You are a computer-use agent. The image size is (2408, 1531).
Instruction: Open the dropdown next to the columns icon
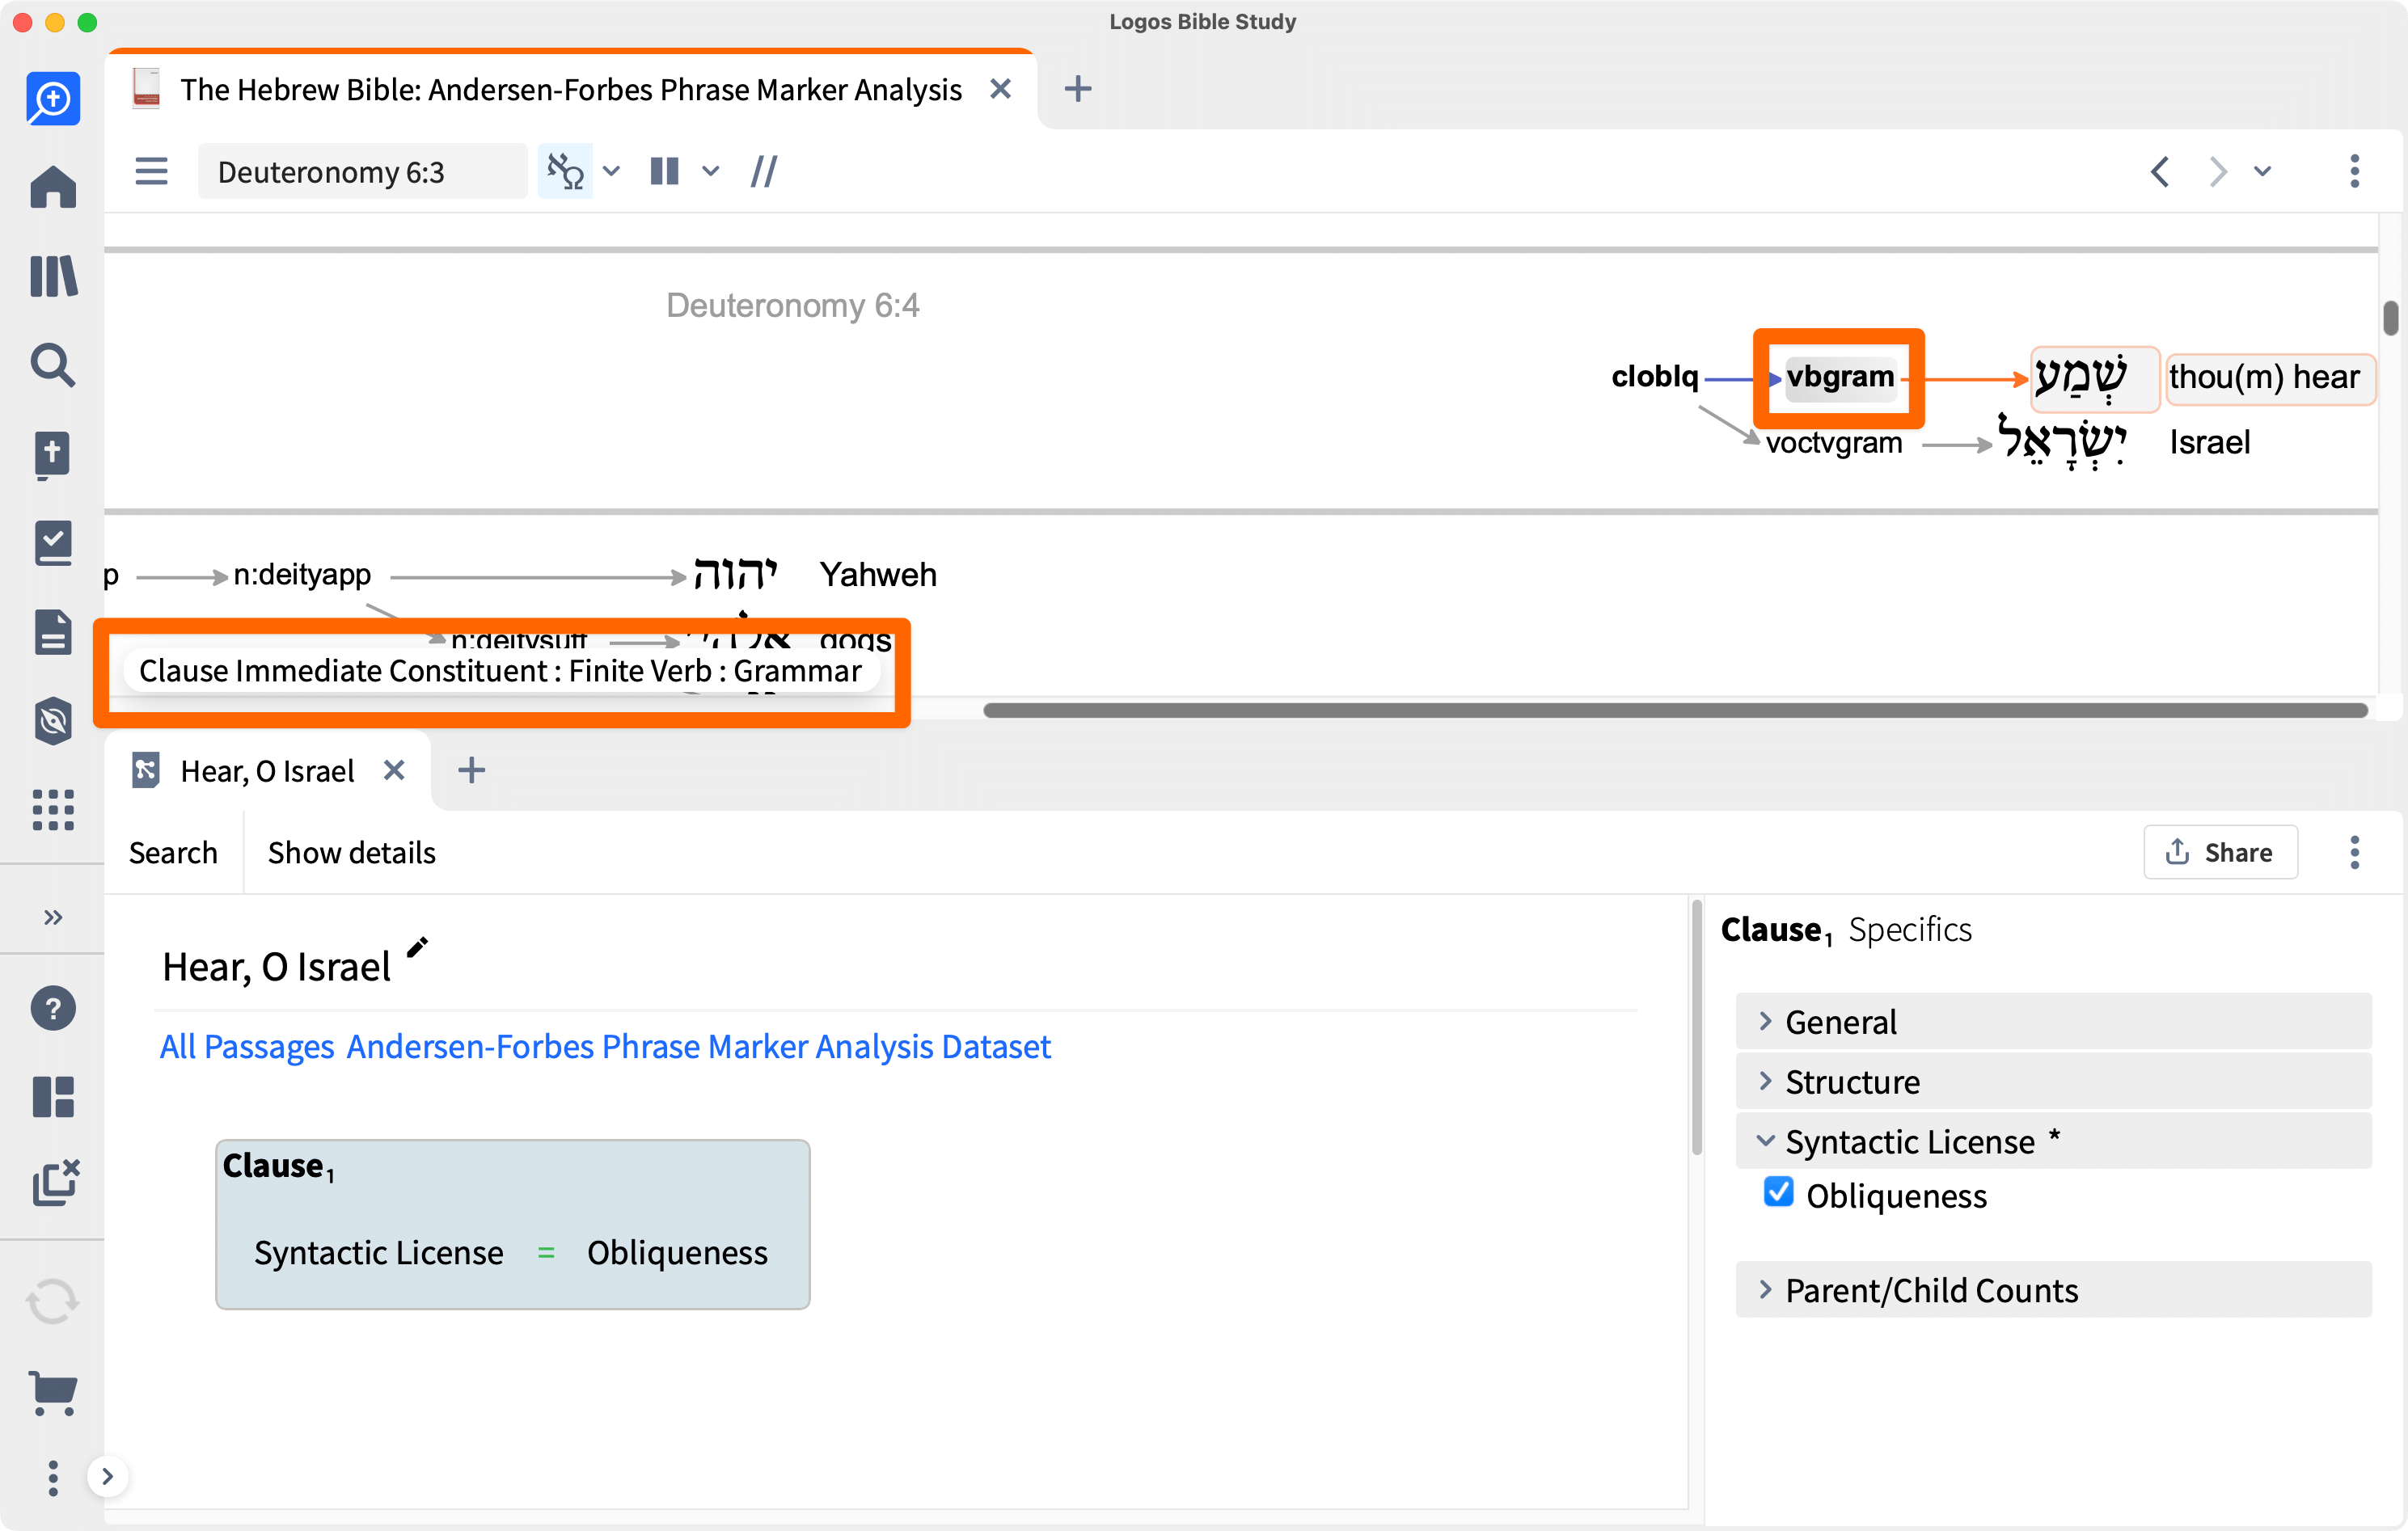pyautogui.click(x=711, y=171)
